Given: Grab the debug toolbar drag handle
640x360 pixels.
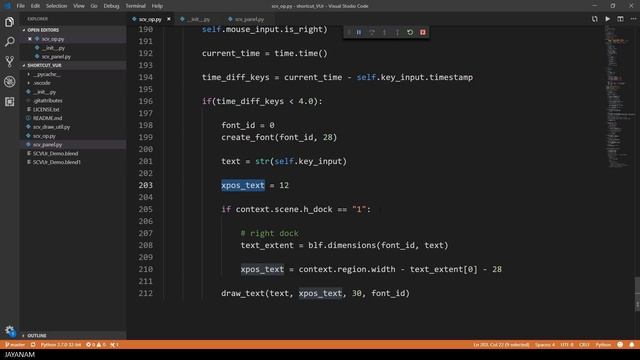Looking at the screenshot, I should click(x=349, y=32).
